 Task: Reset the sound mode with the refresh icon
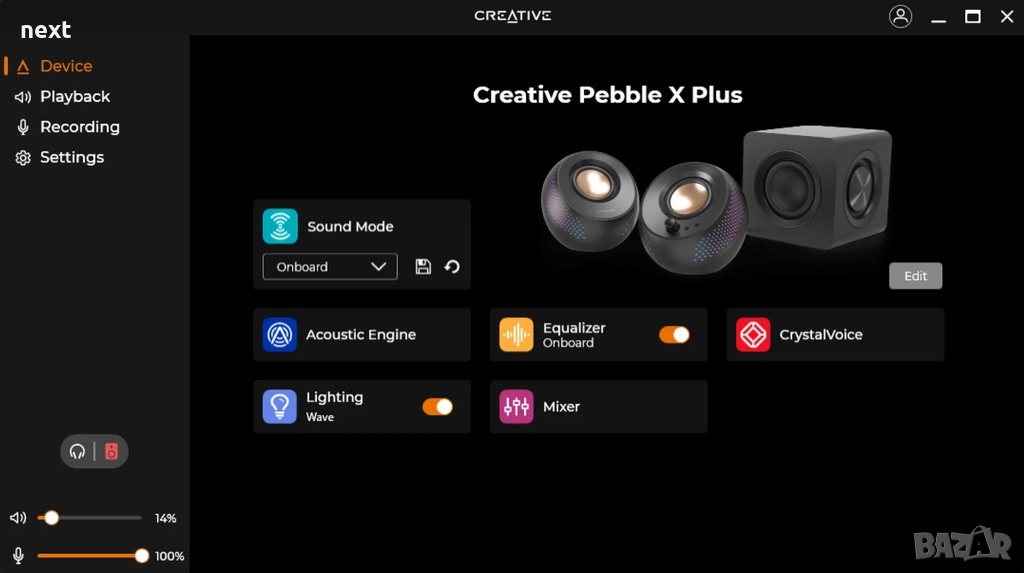point(452,267)
